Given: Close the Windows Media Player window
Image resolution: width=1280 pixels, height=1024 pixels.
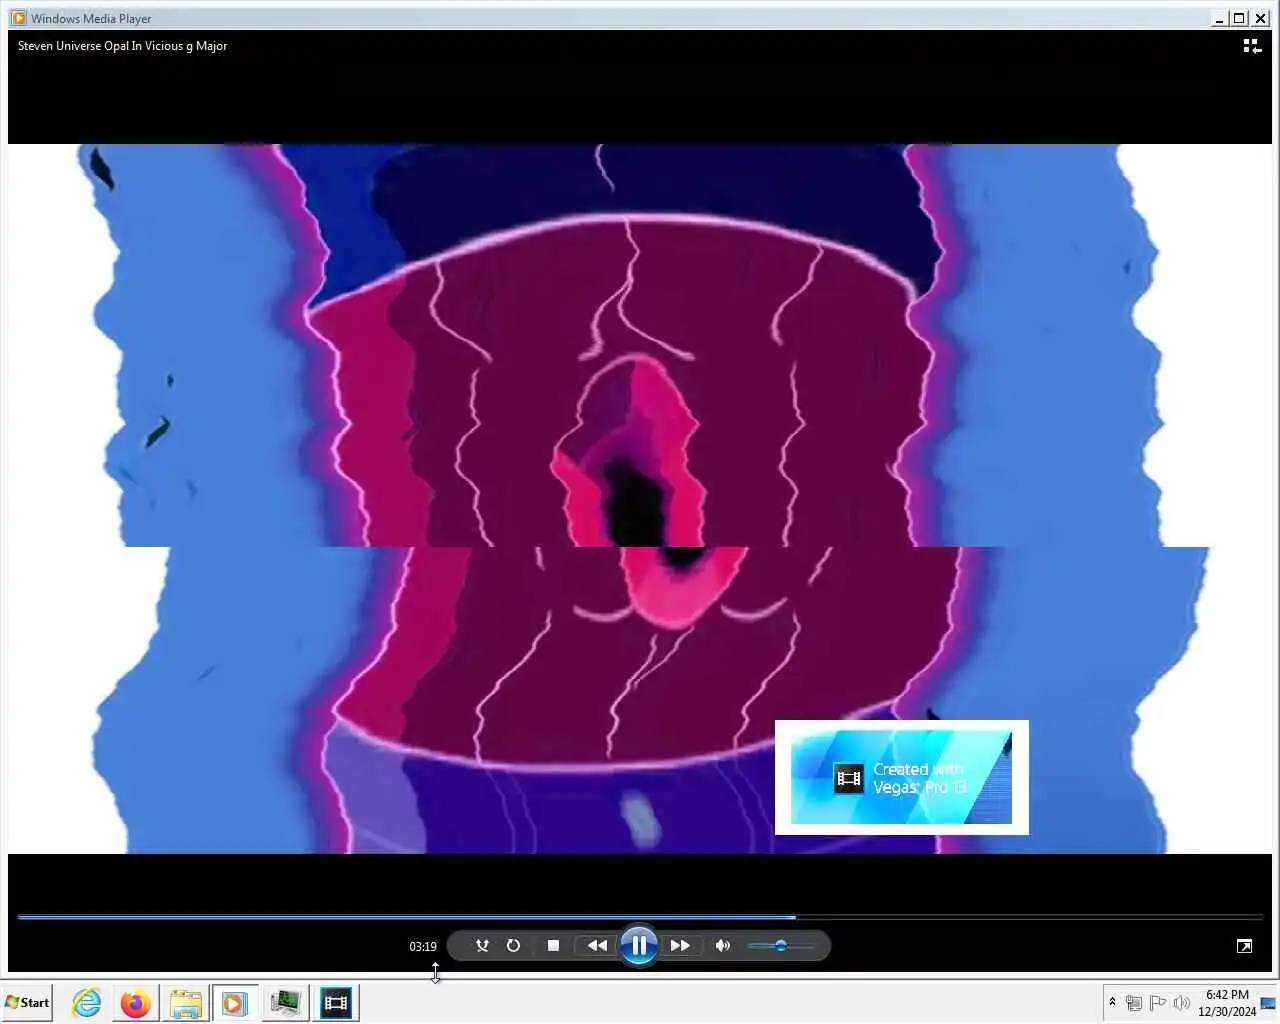Looking at the screenshot, I should coord(1260,18).
